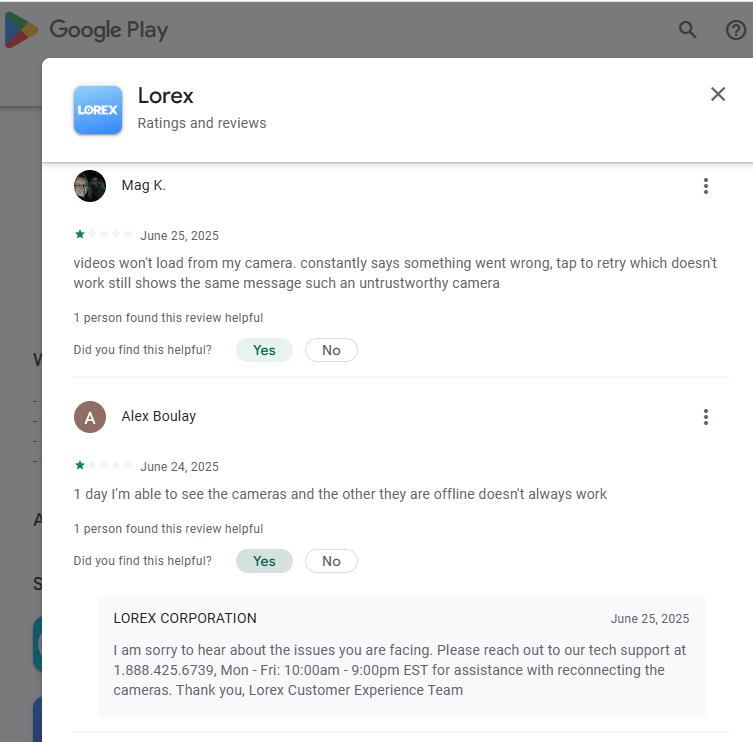753x742 pixels.
Task: Click the date June 24, 2025
Action: (179, 467)
